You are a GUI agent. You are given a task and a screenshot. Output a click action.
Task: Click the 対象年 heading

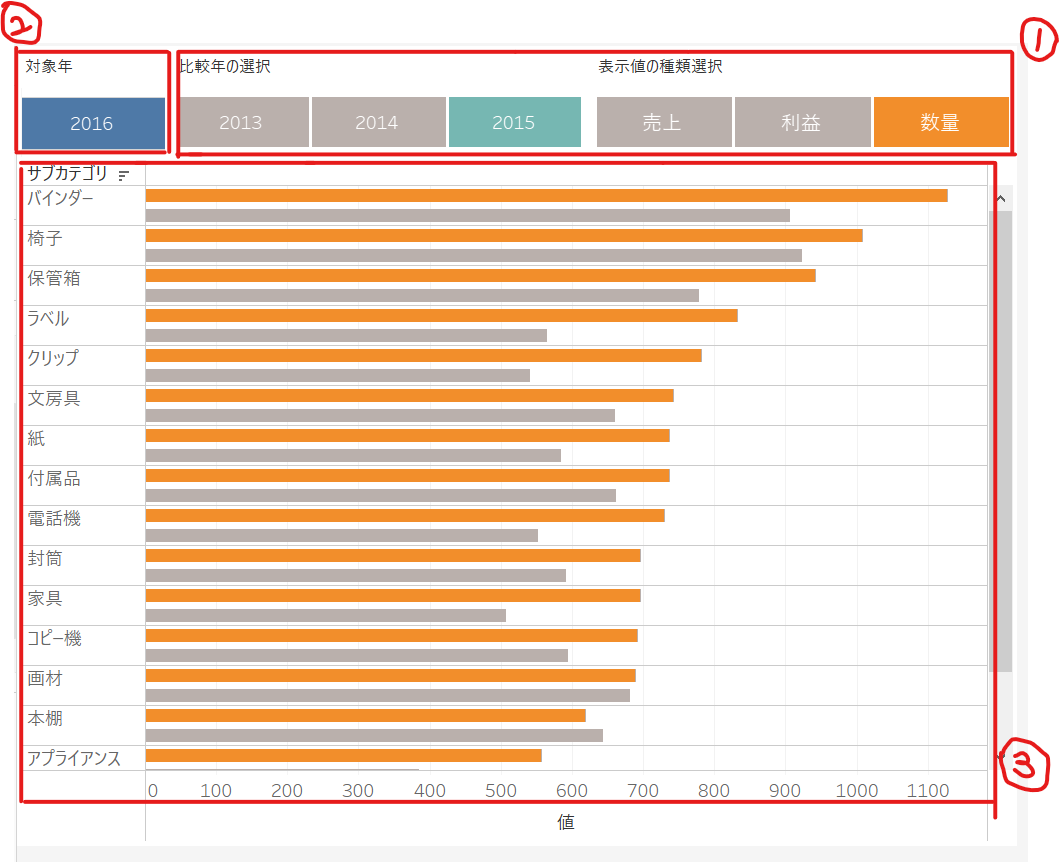[49, 66]
